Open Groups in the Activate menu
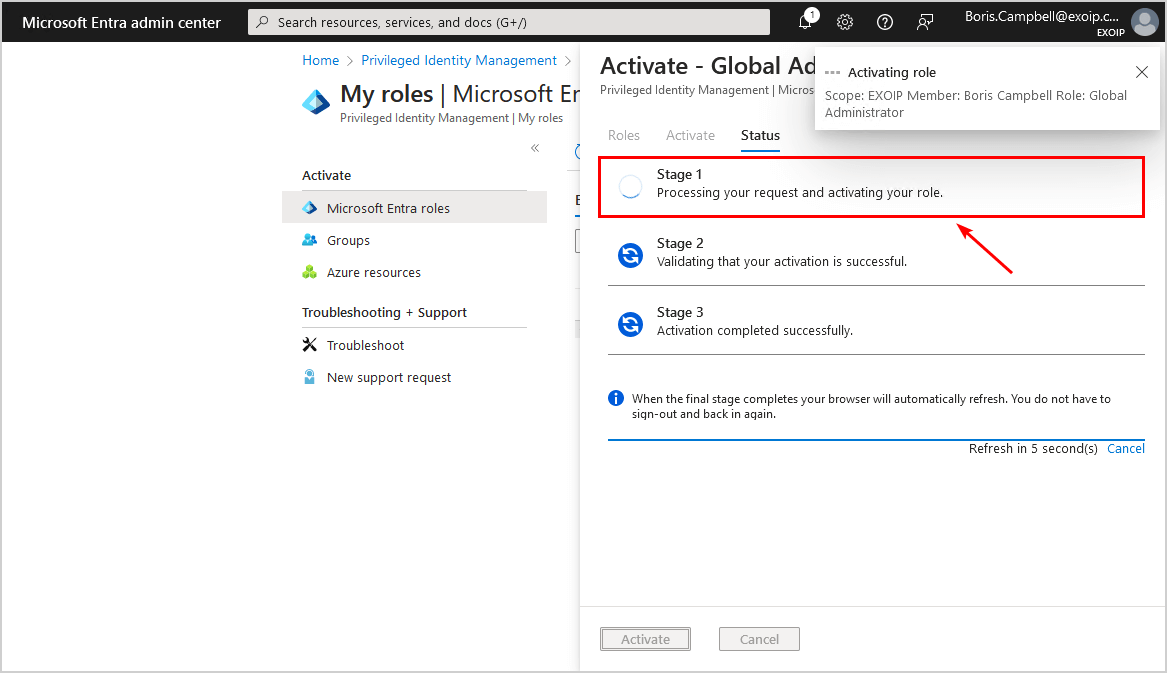 [x=348, y=240]
